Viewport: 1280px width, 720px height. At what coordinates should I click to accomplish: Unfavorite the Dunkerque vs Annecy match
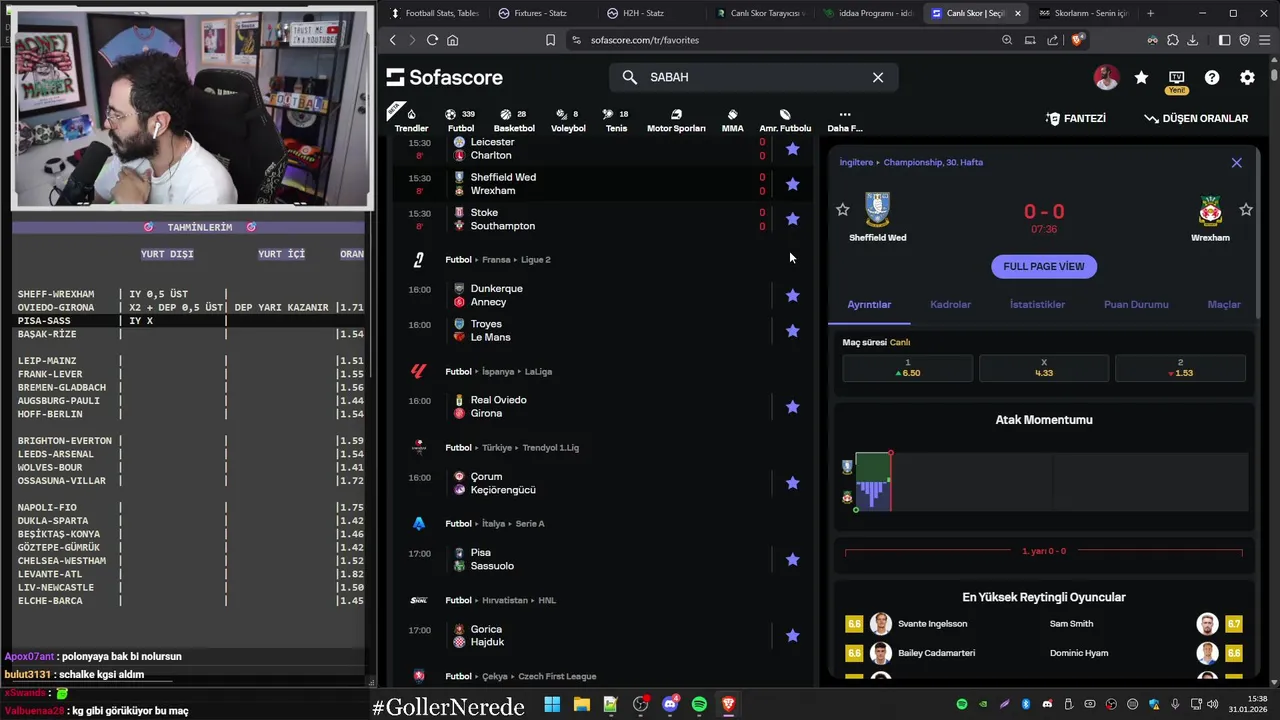[792, 295]
